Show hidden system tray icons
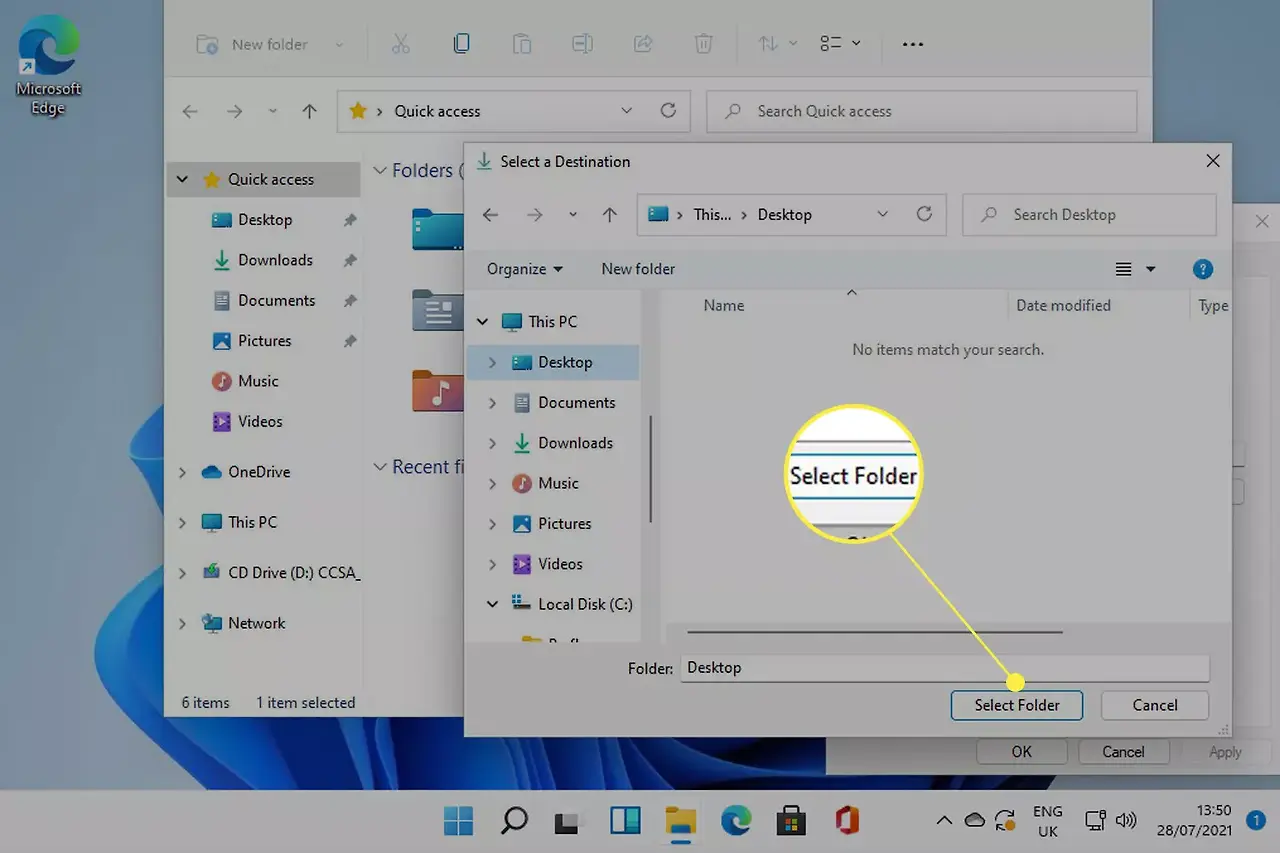This screenshot has height=853, width=1280. (943, 821)
